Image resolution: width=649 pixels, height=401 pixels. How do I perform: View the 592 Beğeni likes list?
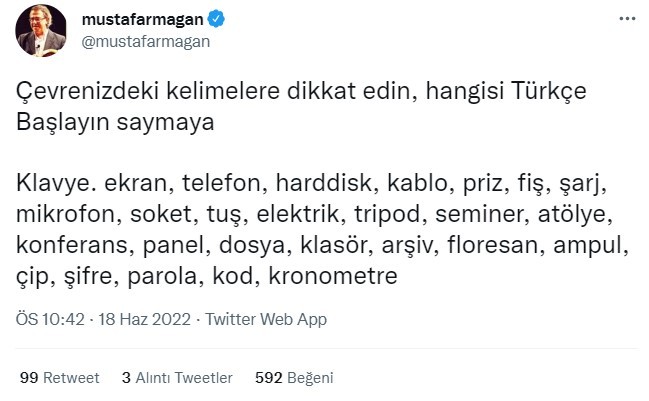coord(294,378)
